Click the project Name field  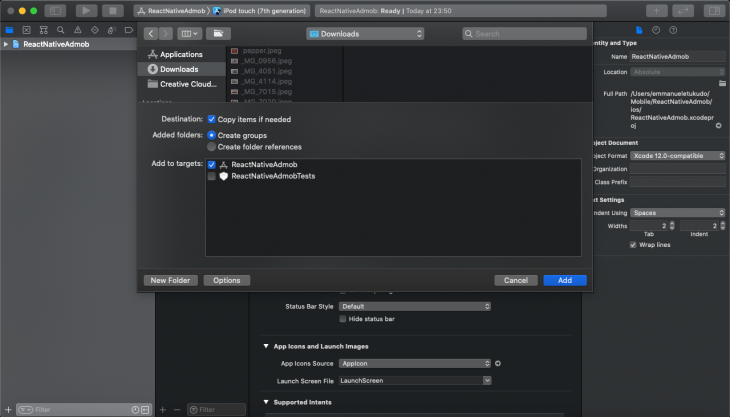point(678,57)
